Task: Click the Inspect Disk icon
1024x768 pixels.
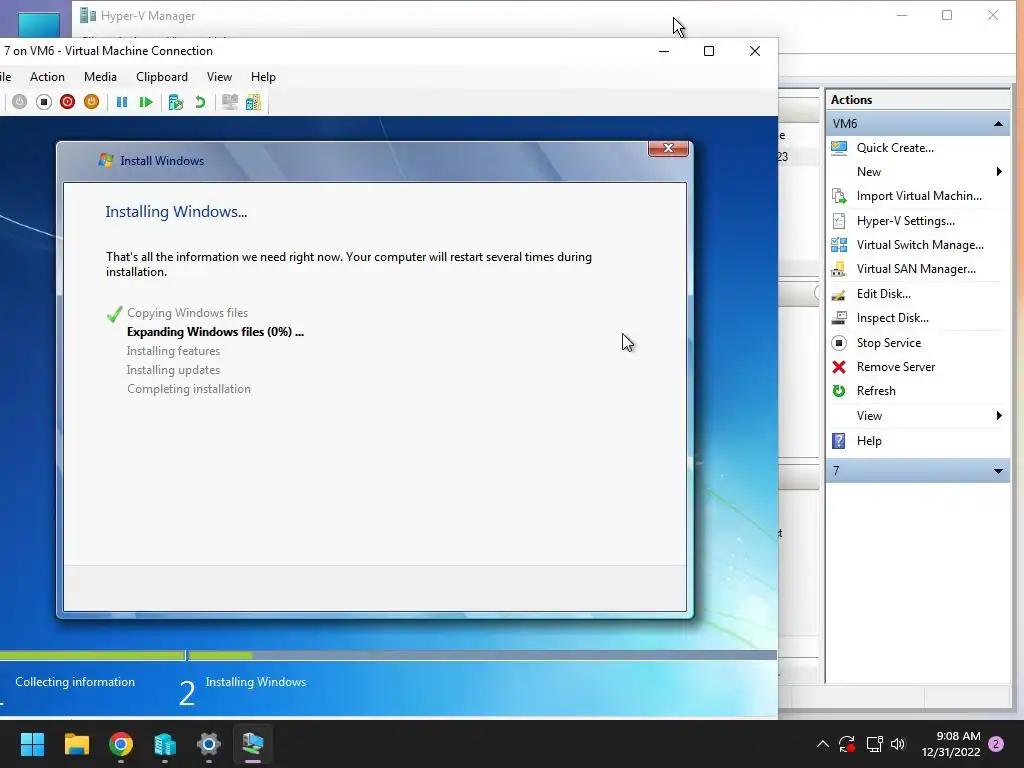Action: [x=839, y=318]
